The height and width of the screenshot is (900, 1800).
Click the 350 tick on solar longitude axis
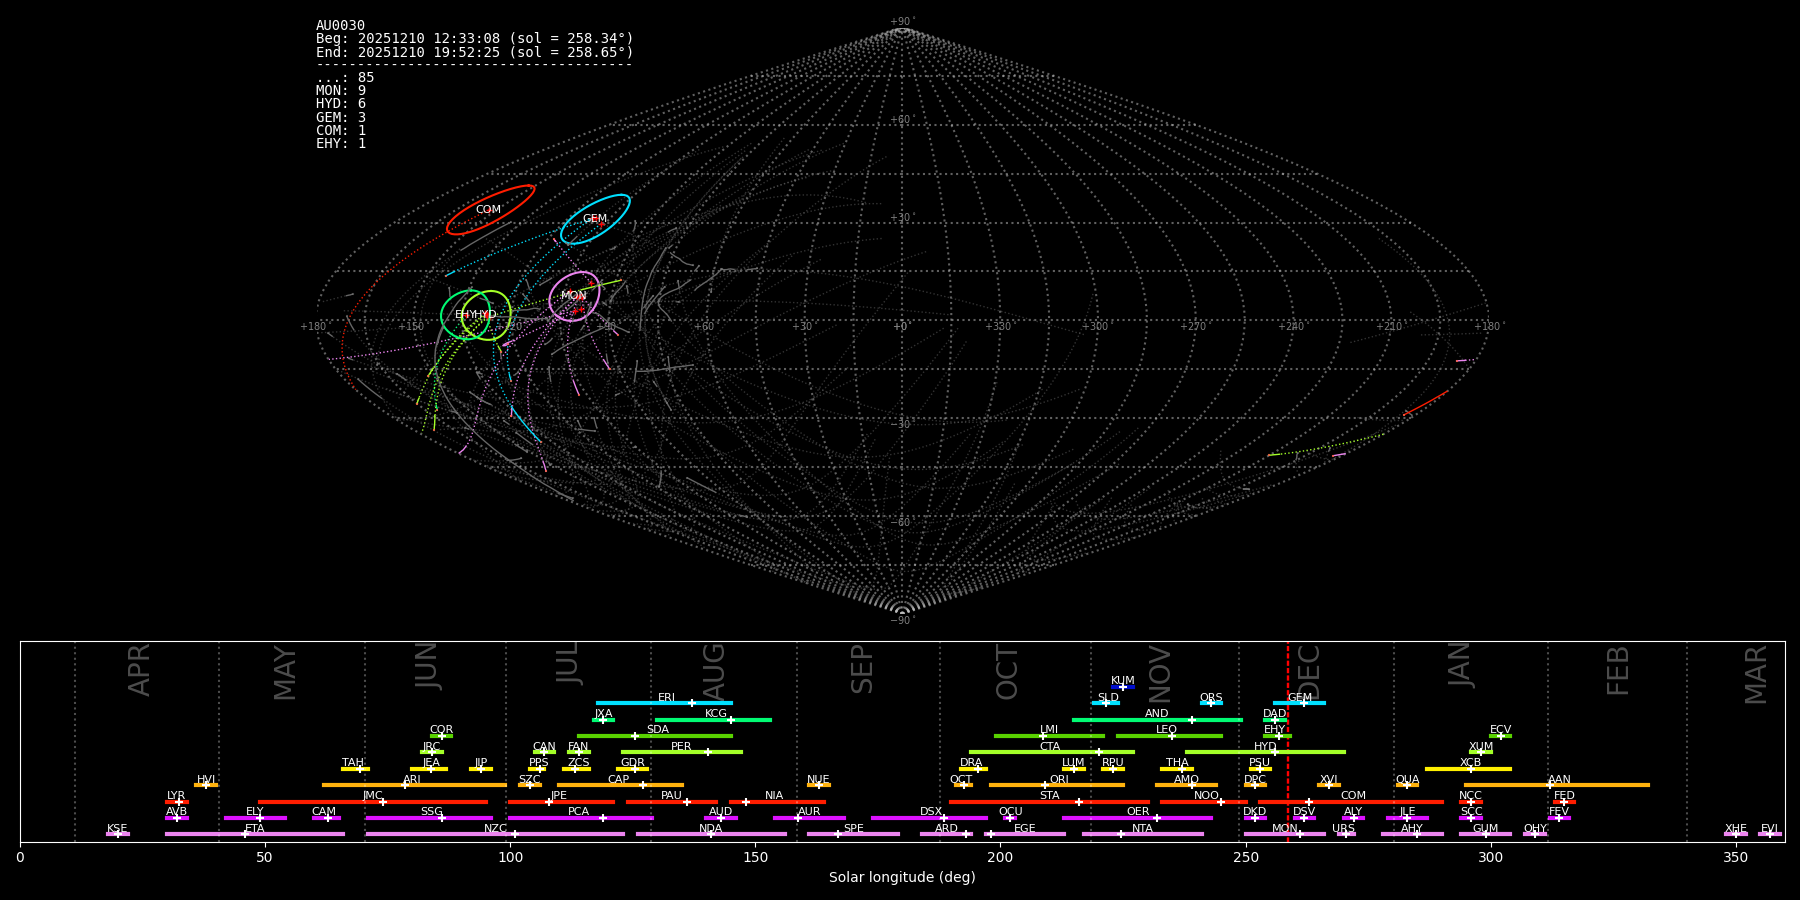(x=1735, y=858)
